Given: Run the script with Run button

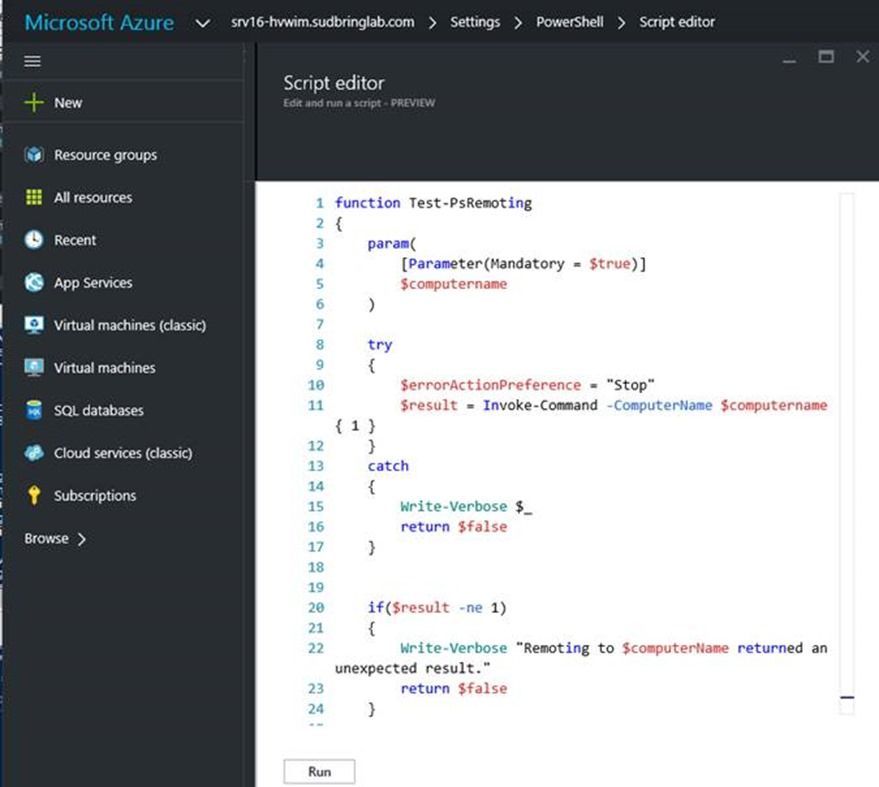Looking at the screenshot, I should (x=319, y=771).
